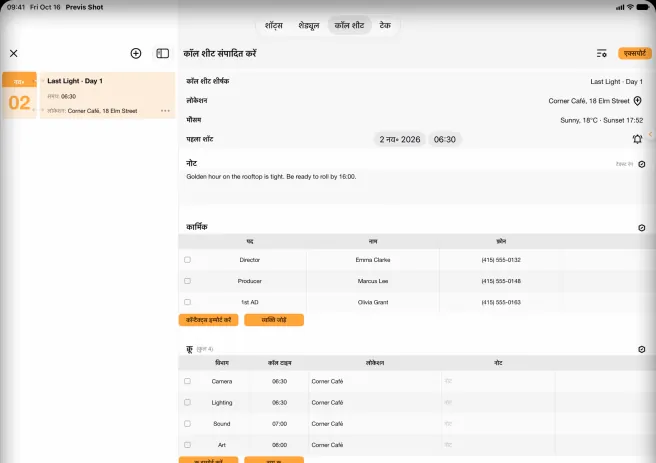
Task: Click the 02 date tile in sidebar
Action: coord(19,95)
